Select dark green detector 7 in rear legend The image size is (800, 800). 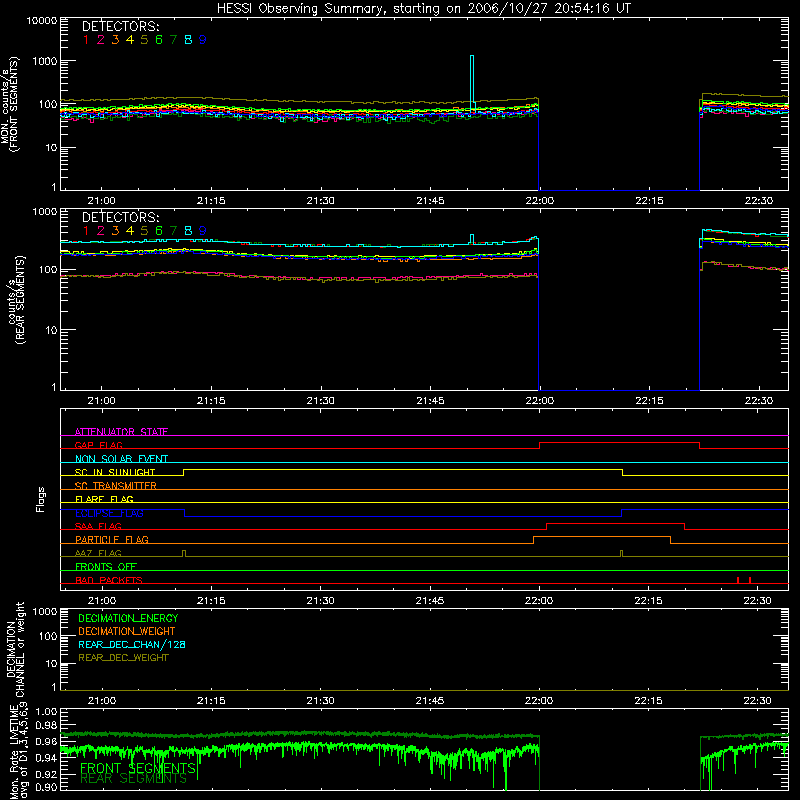(x=173, y=231)
